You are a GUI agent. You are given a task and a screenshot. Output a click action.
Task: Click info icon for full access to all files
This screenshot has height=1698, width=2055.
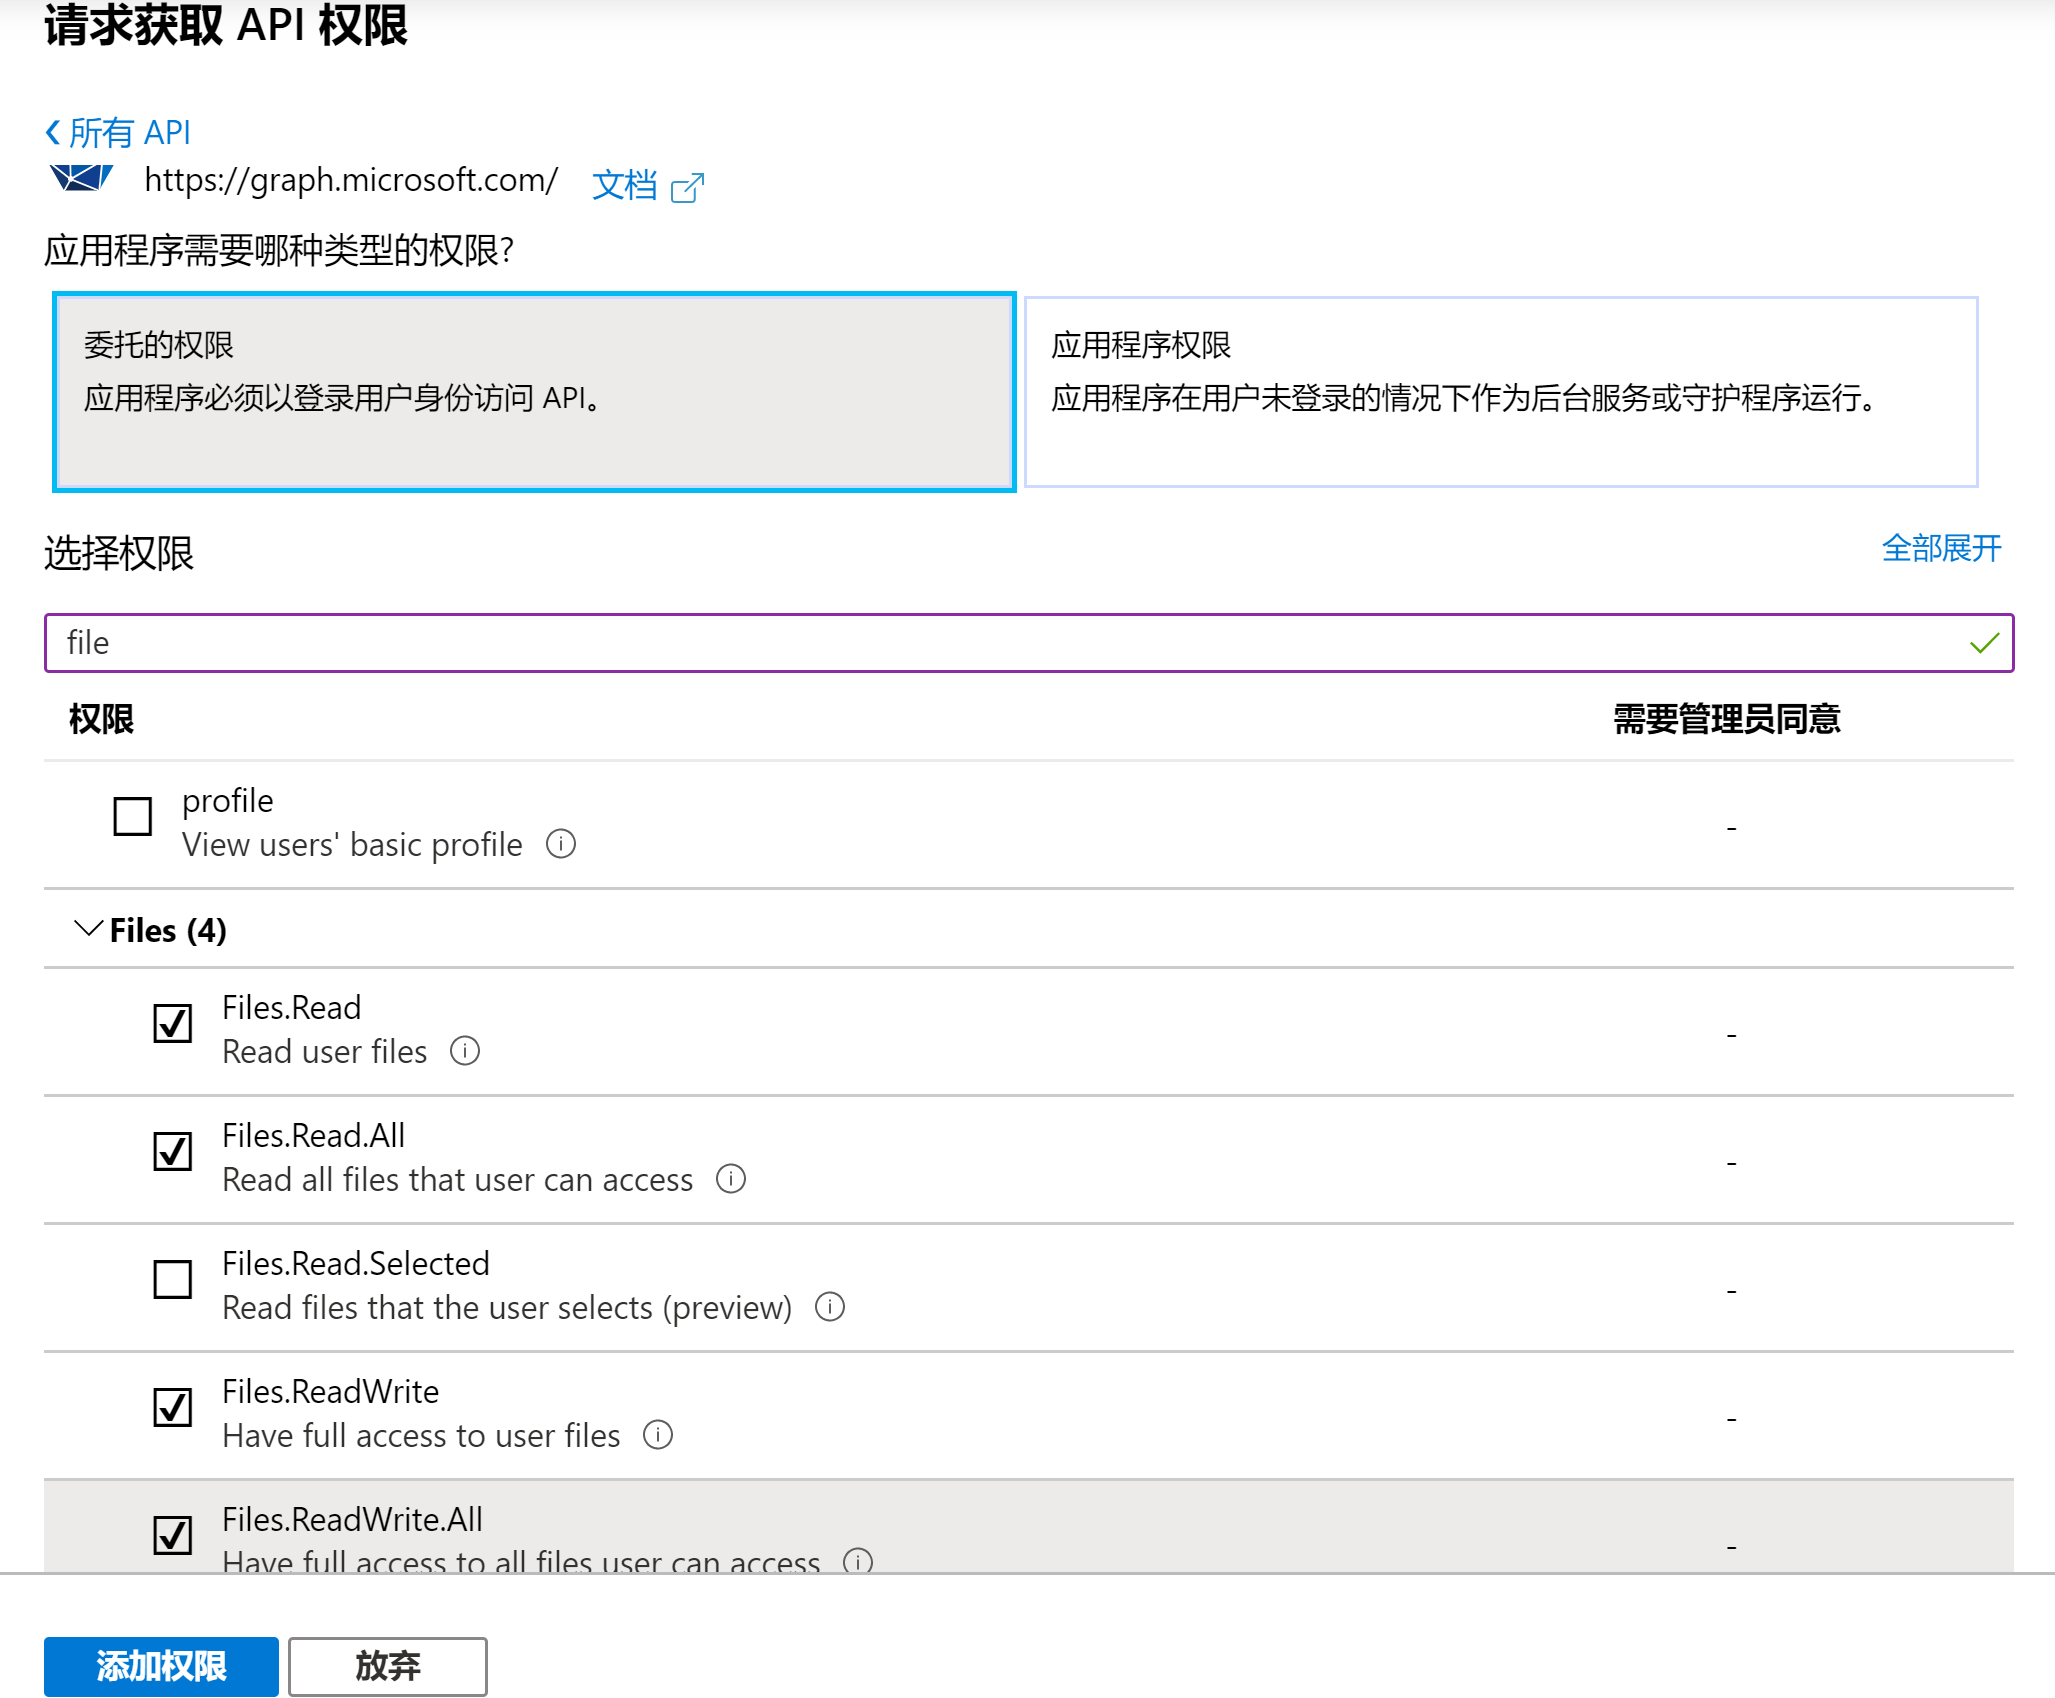tap(858, 1560)
